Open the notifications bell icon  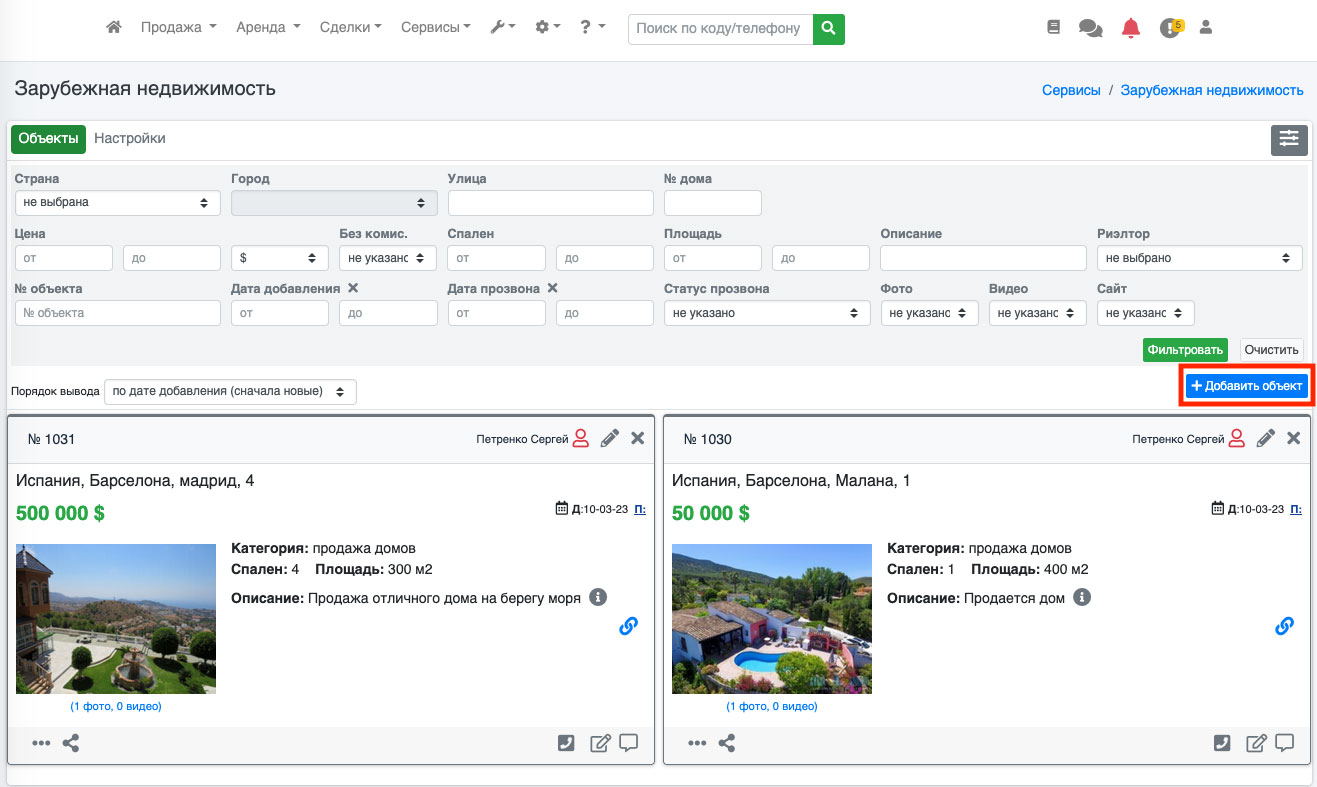click(1131, 28)
